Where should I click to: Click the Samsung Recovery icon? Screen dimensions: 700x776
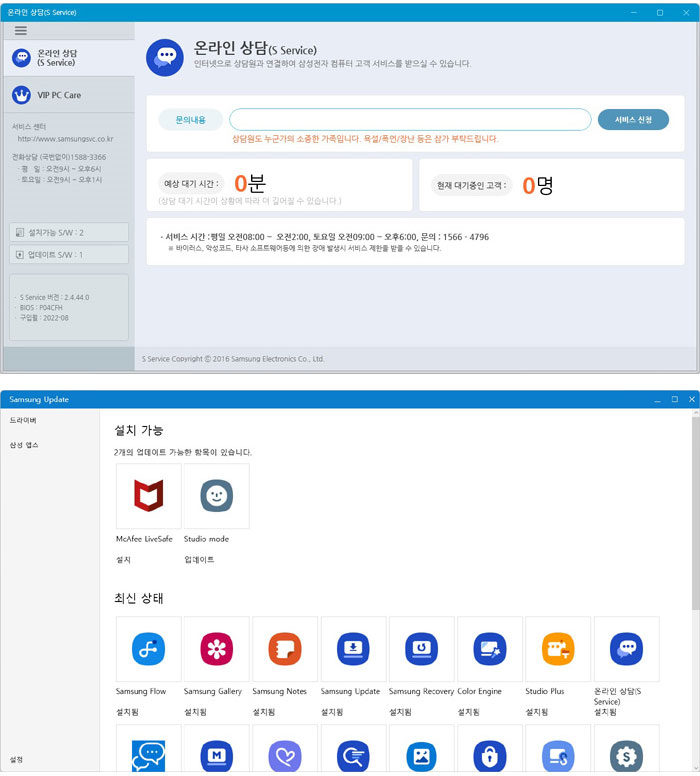coord(421,649)
